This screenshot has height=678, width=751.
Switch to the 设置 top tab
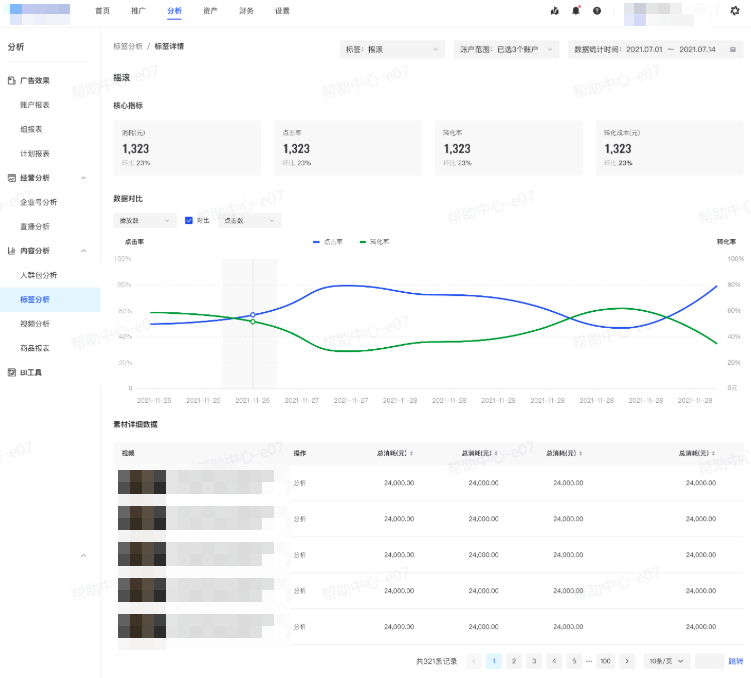(x=282, y=11)
